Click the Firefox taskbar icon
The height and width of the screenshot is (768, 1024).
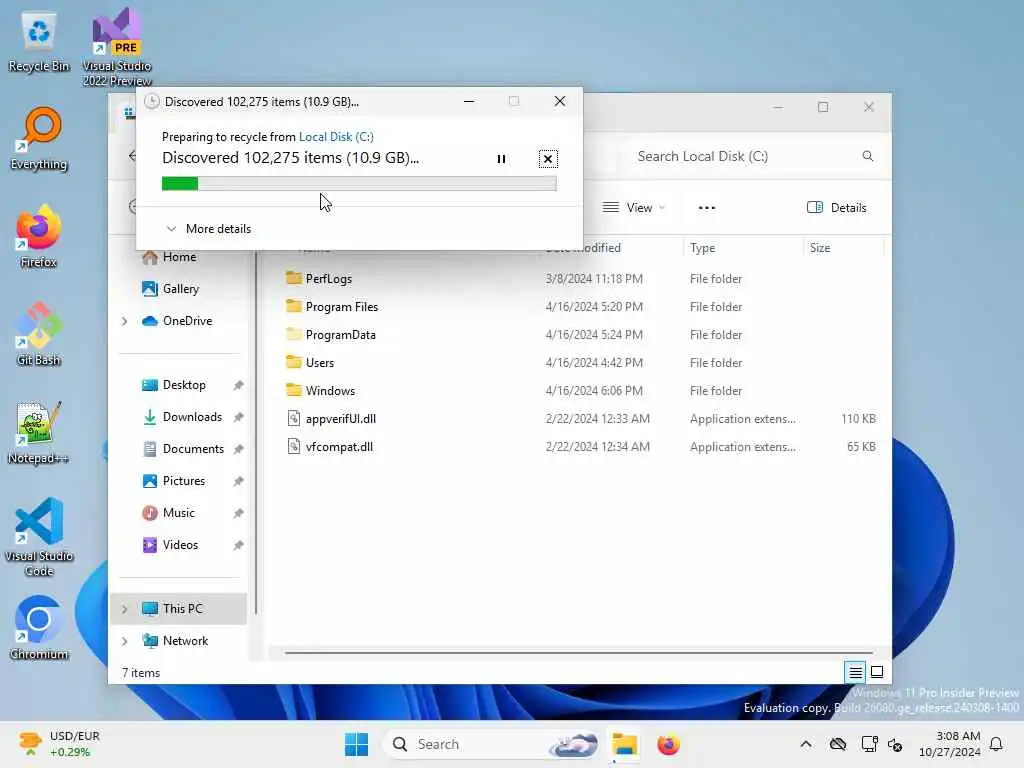click(x=668, y=744)
